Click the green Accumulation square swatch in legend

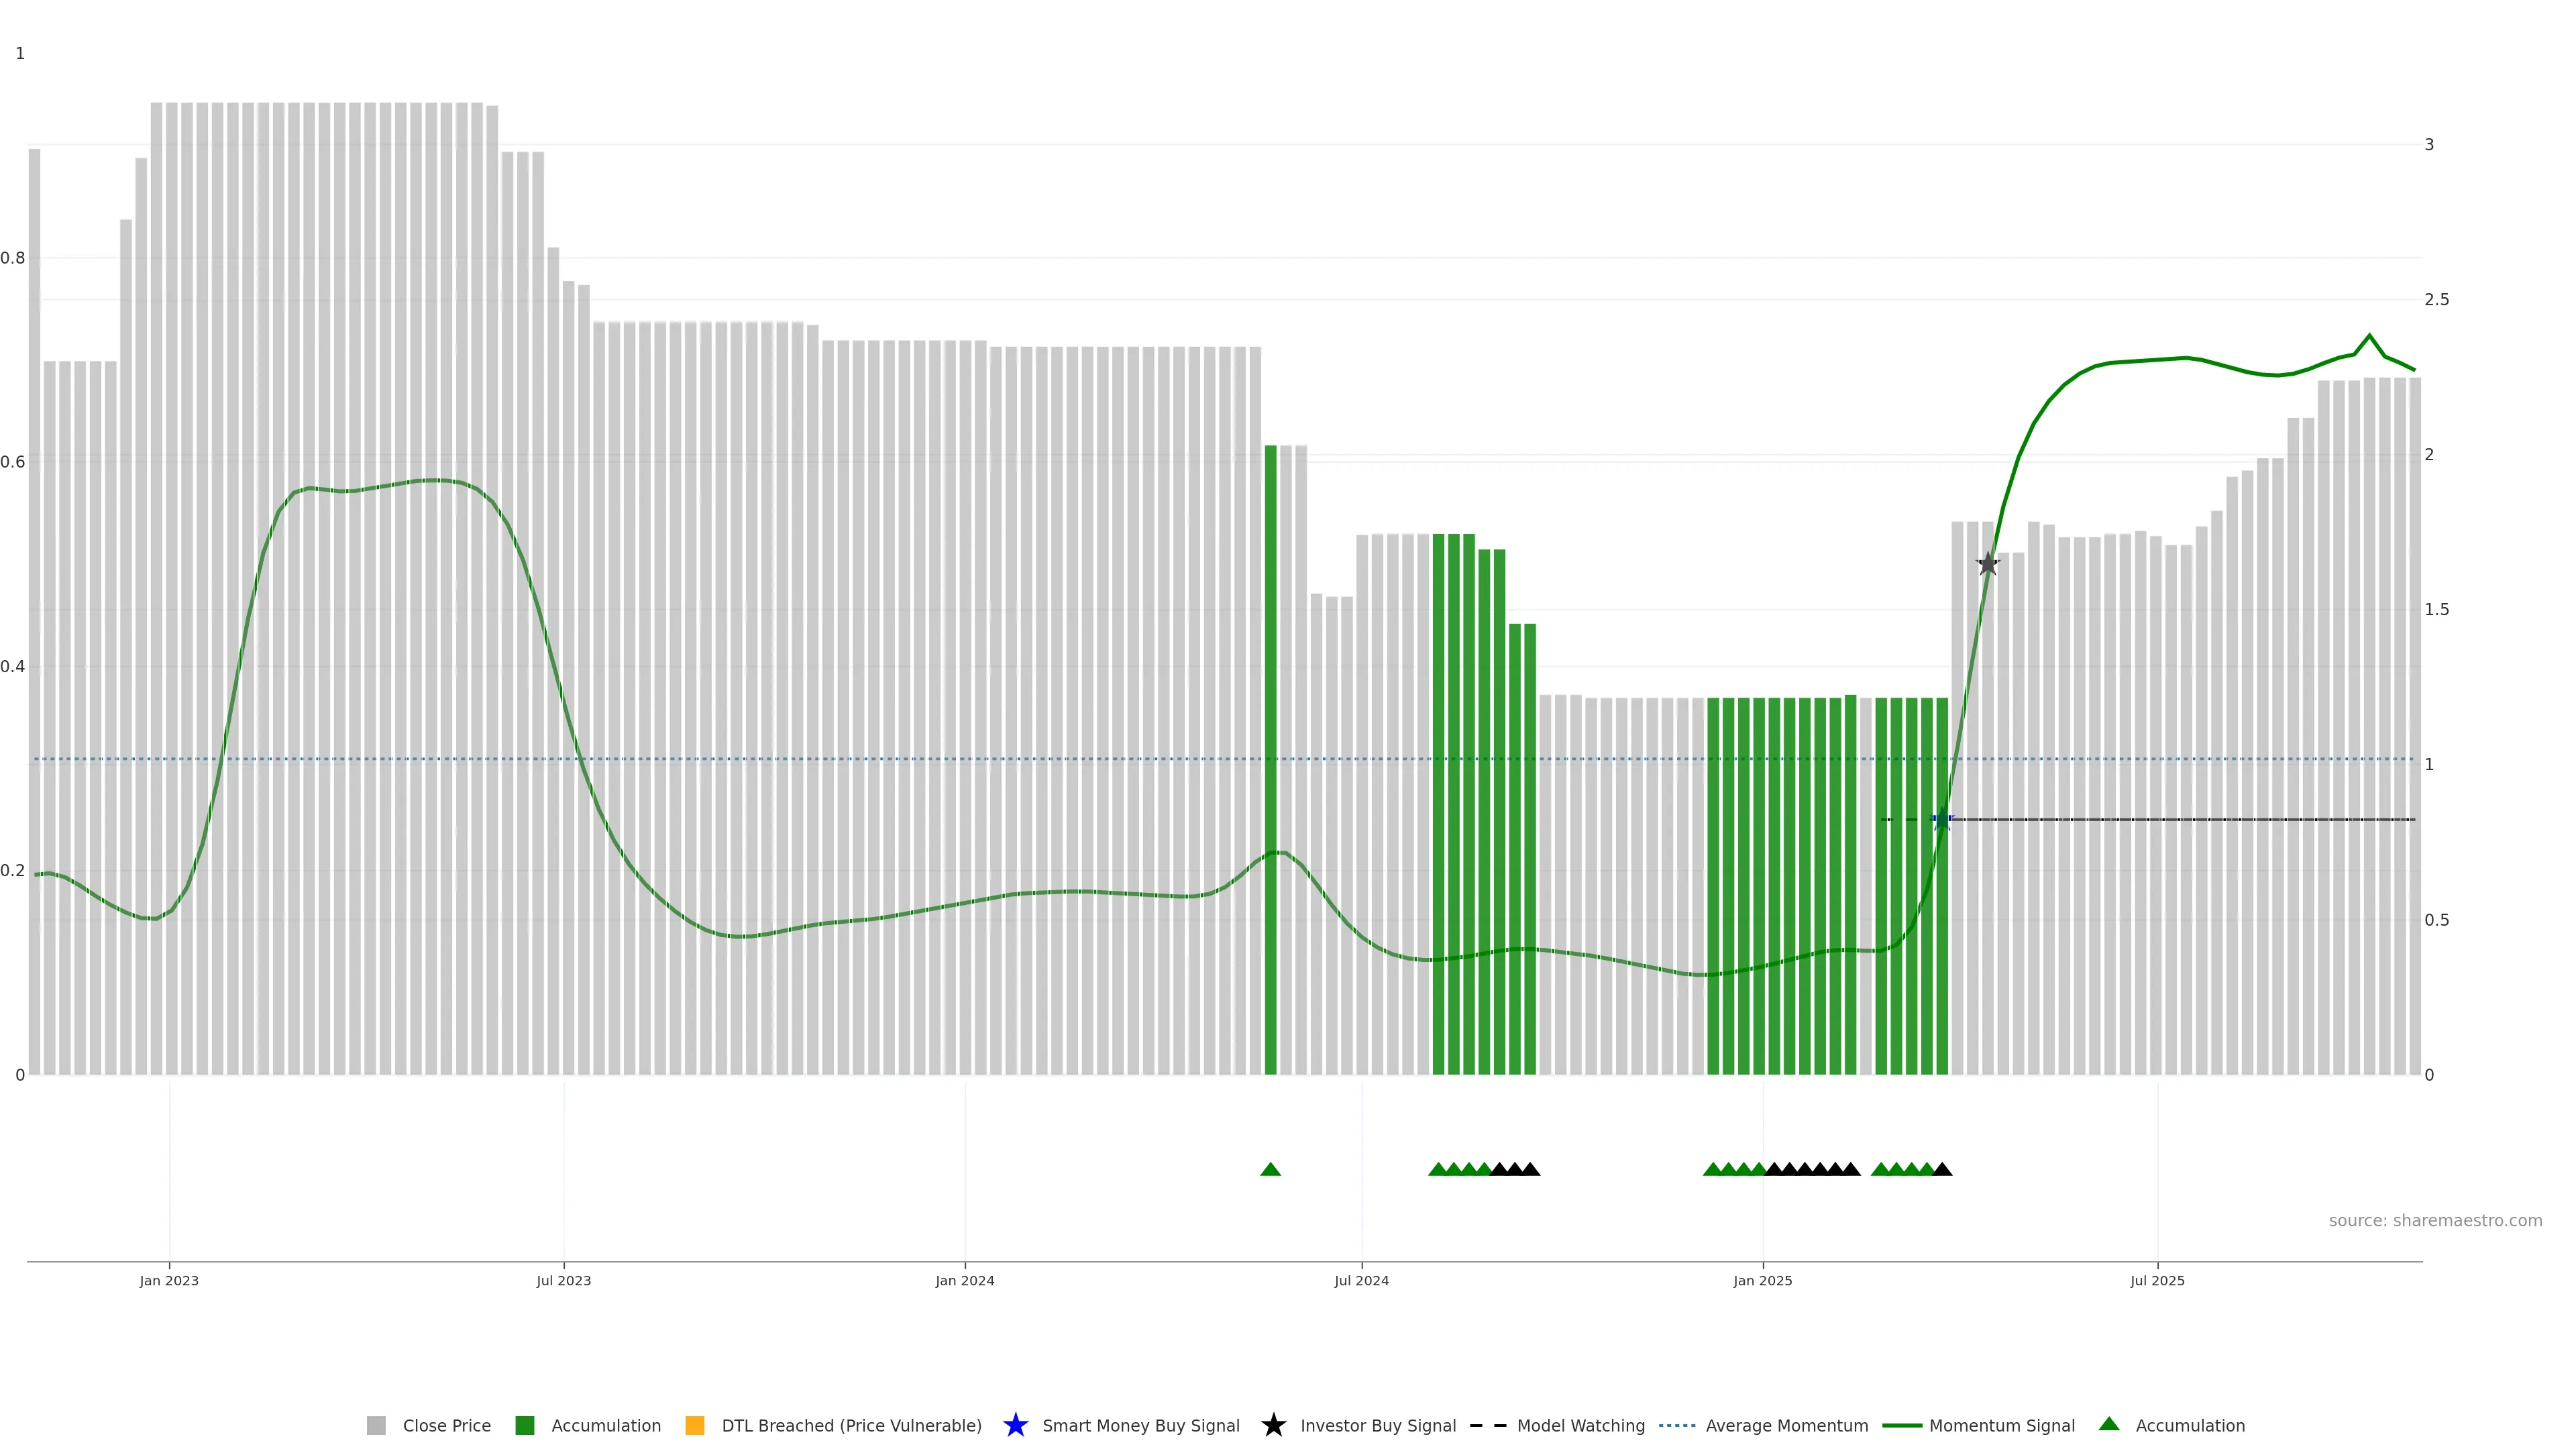[x=525, y=1425]
